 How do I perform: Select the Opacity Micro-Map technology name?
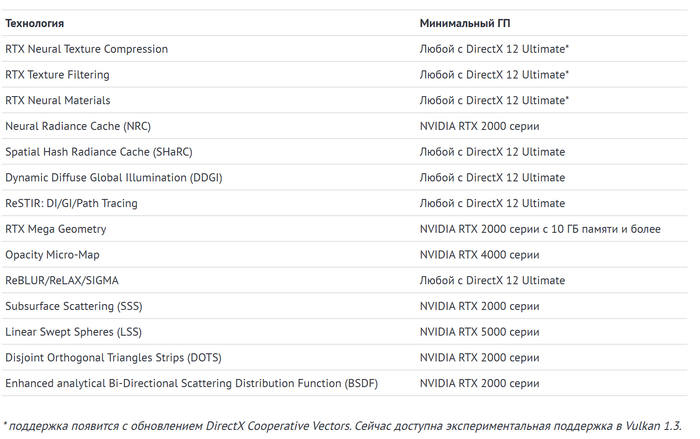click(52, 255)
